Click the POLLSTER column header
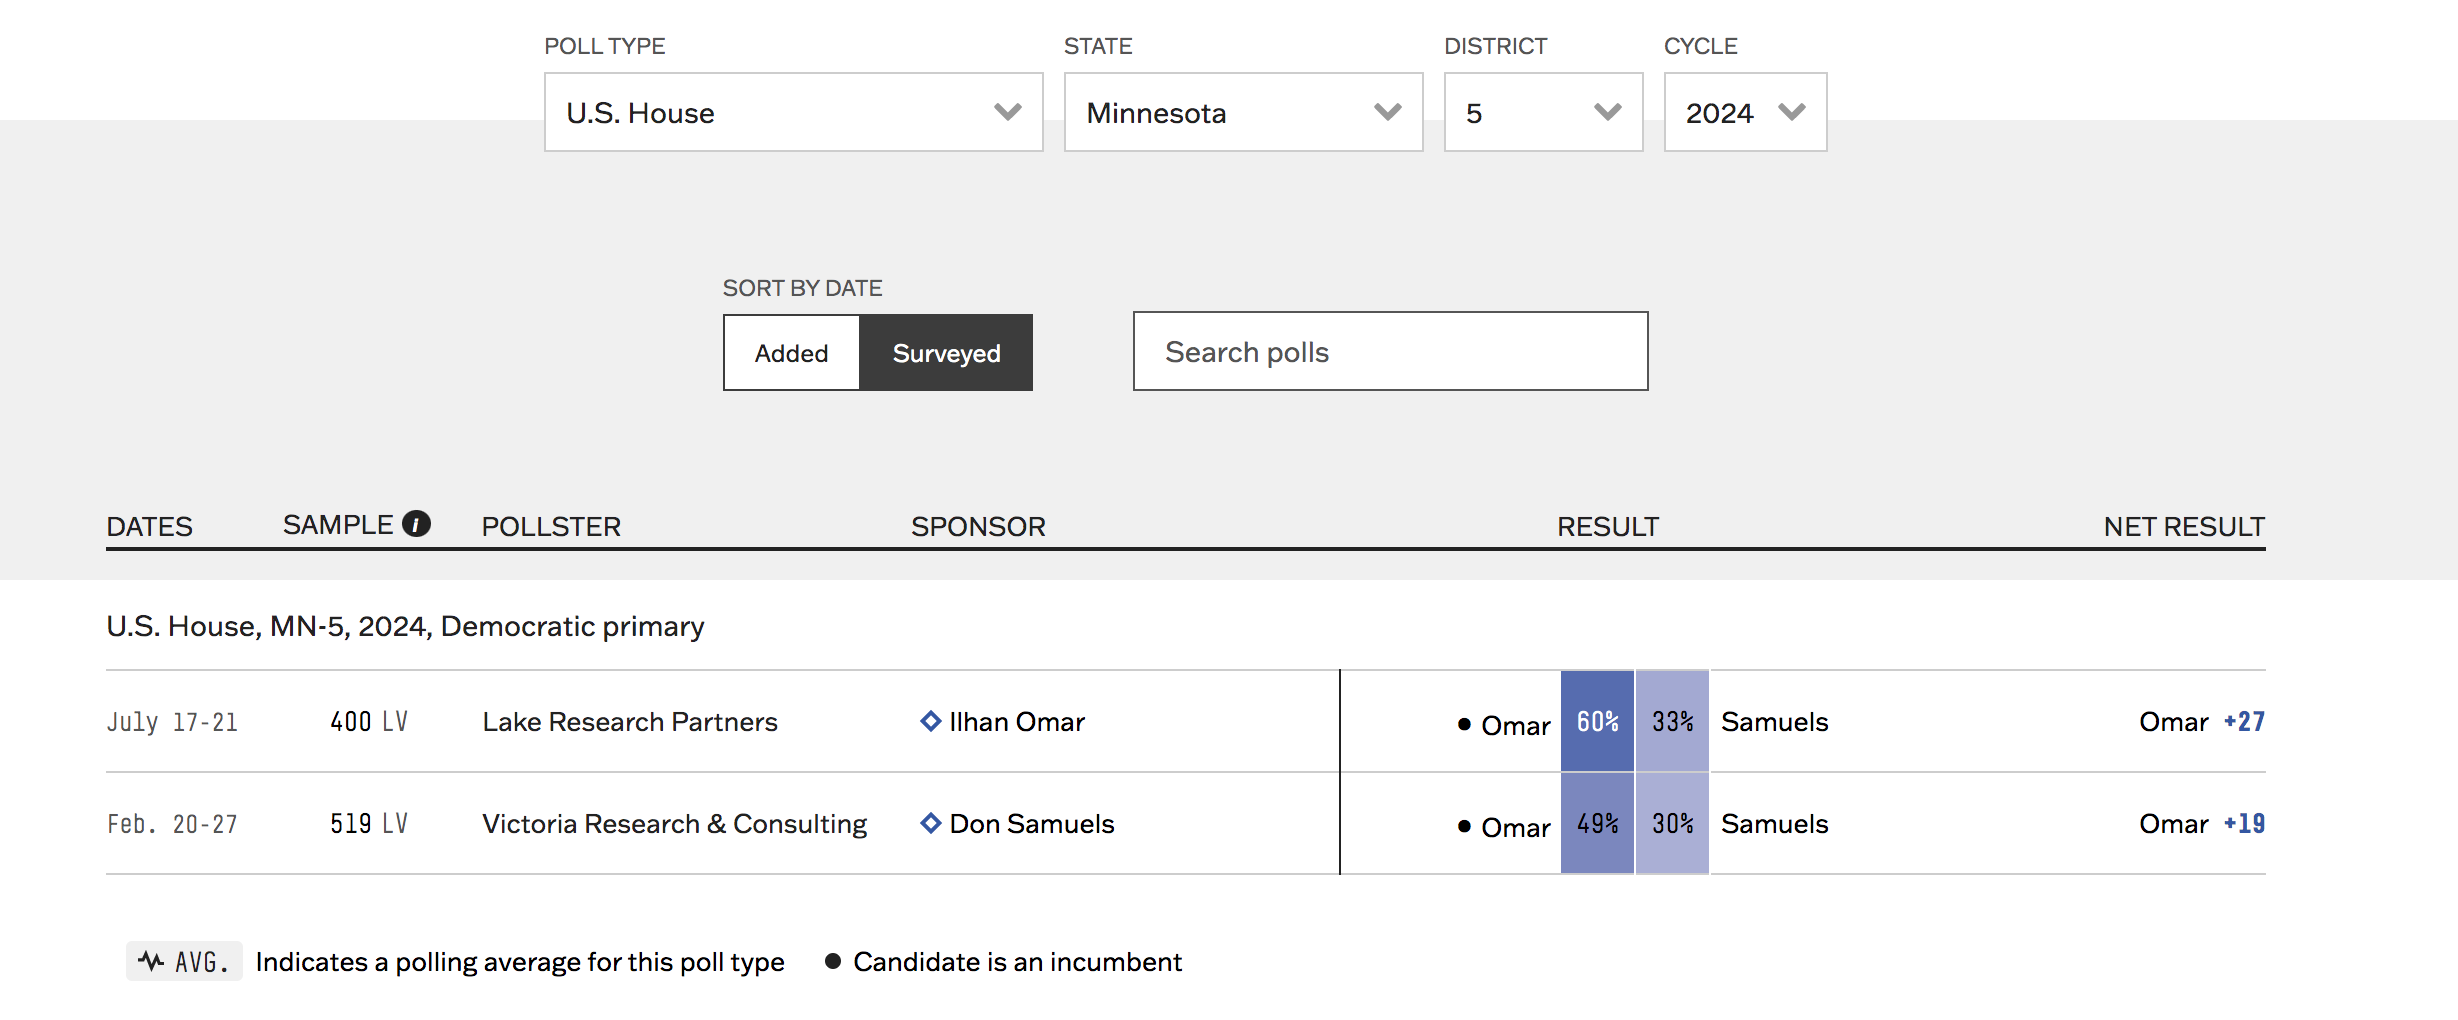This screenshot has height=1020, width=2458. pyautogui.click(x=551, y=526)
